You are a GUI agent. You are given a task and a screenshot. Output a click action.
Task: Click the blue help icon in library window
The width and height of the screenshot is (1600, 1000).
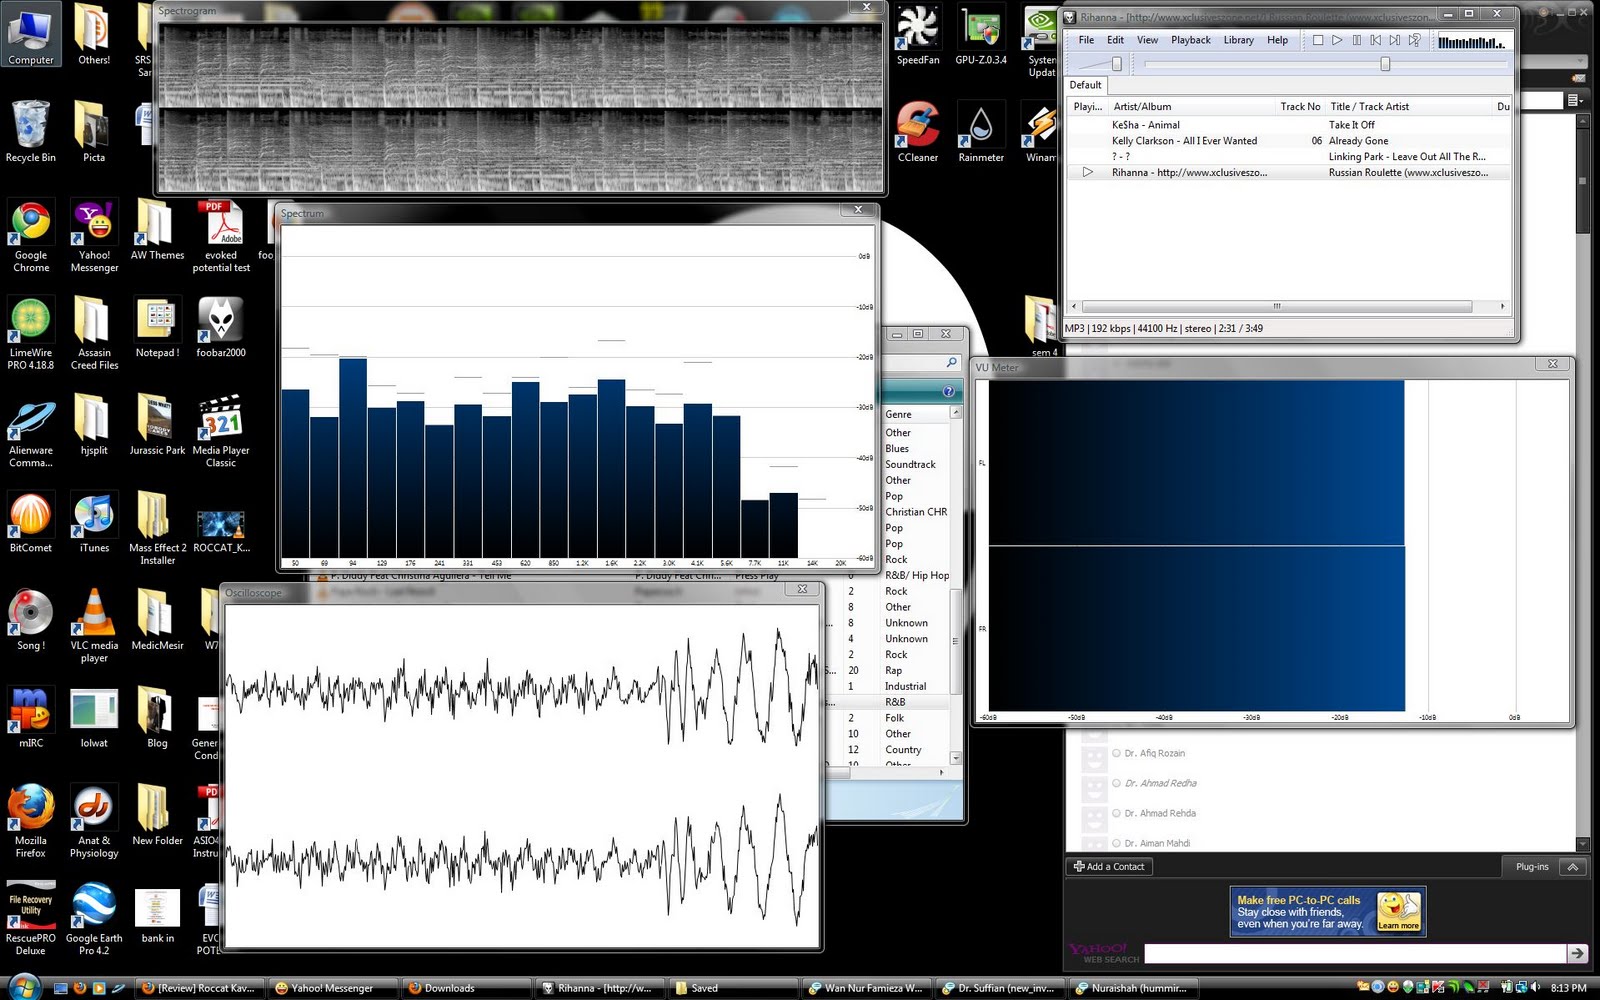948,391
